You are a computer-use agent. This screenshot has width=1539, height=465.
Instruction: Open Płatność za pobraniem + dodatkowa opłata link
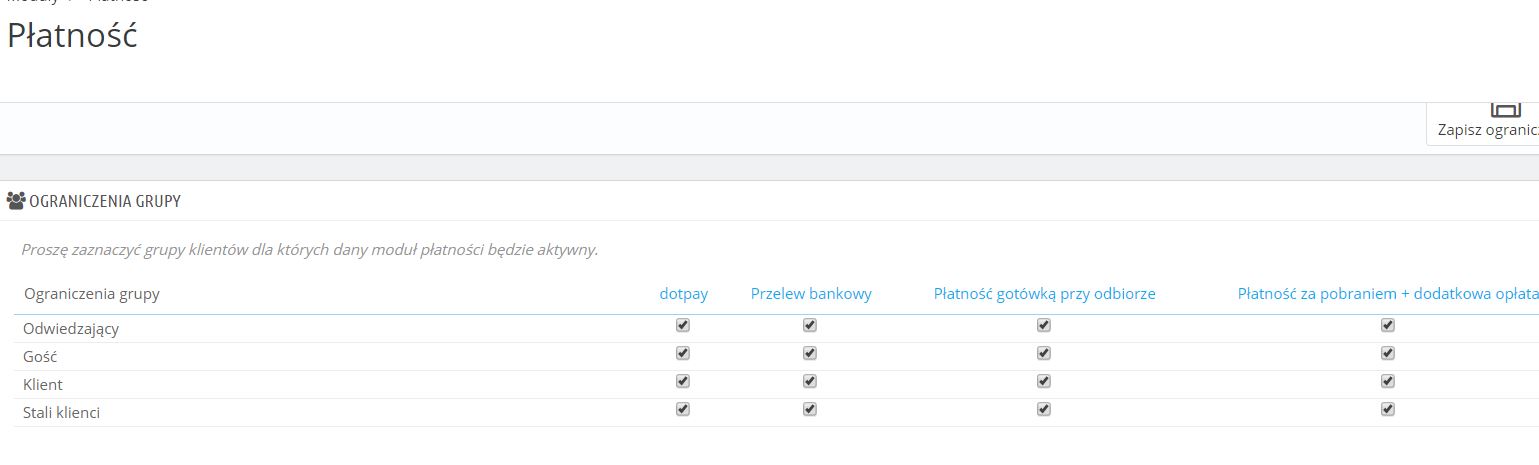1386,294
